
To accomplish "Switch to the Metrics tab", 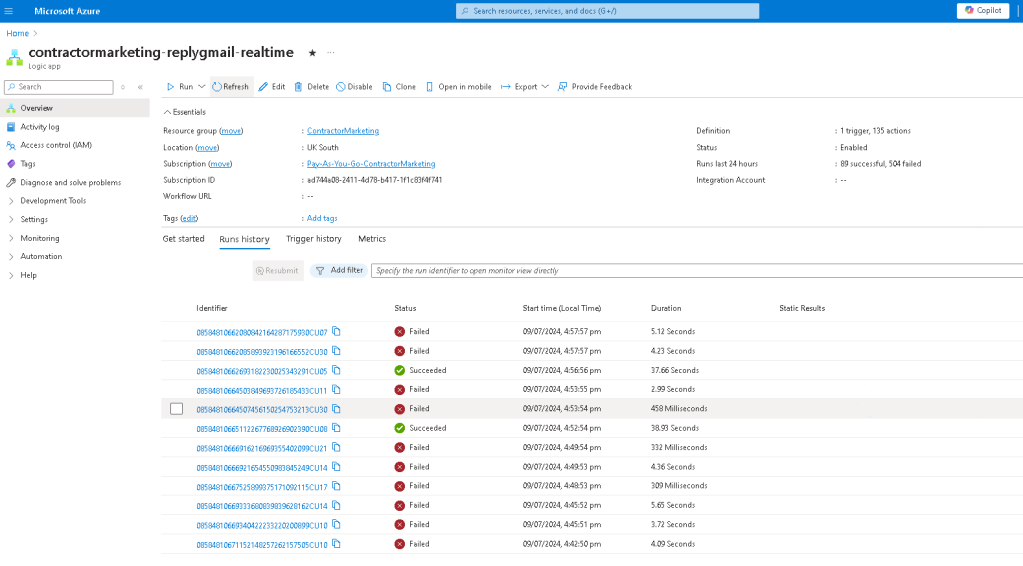I will pos(372,239).
